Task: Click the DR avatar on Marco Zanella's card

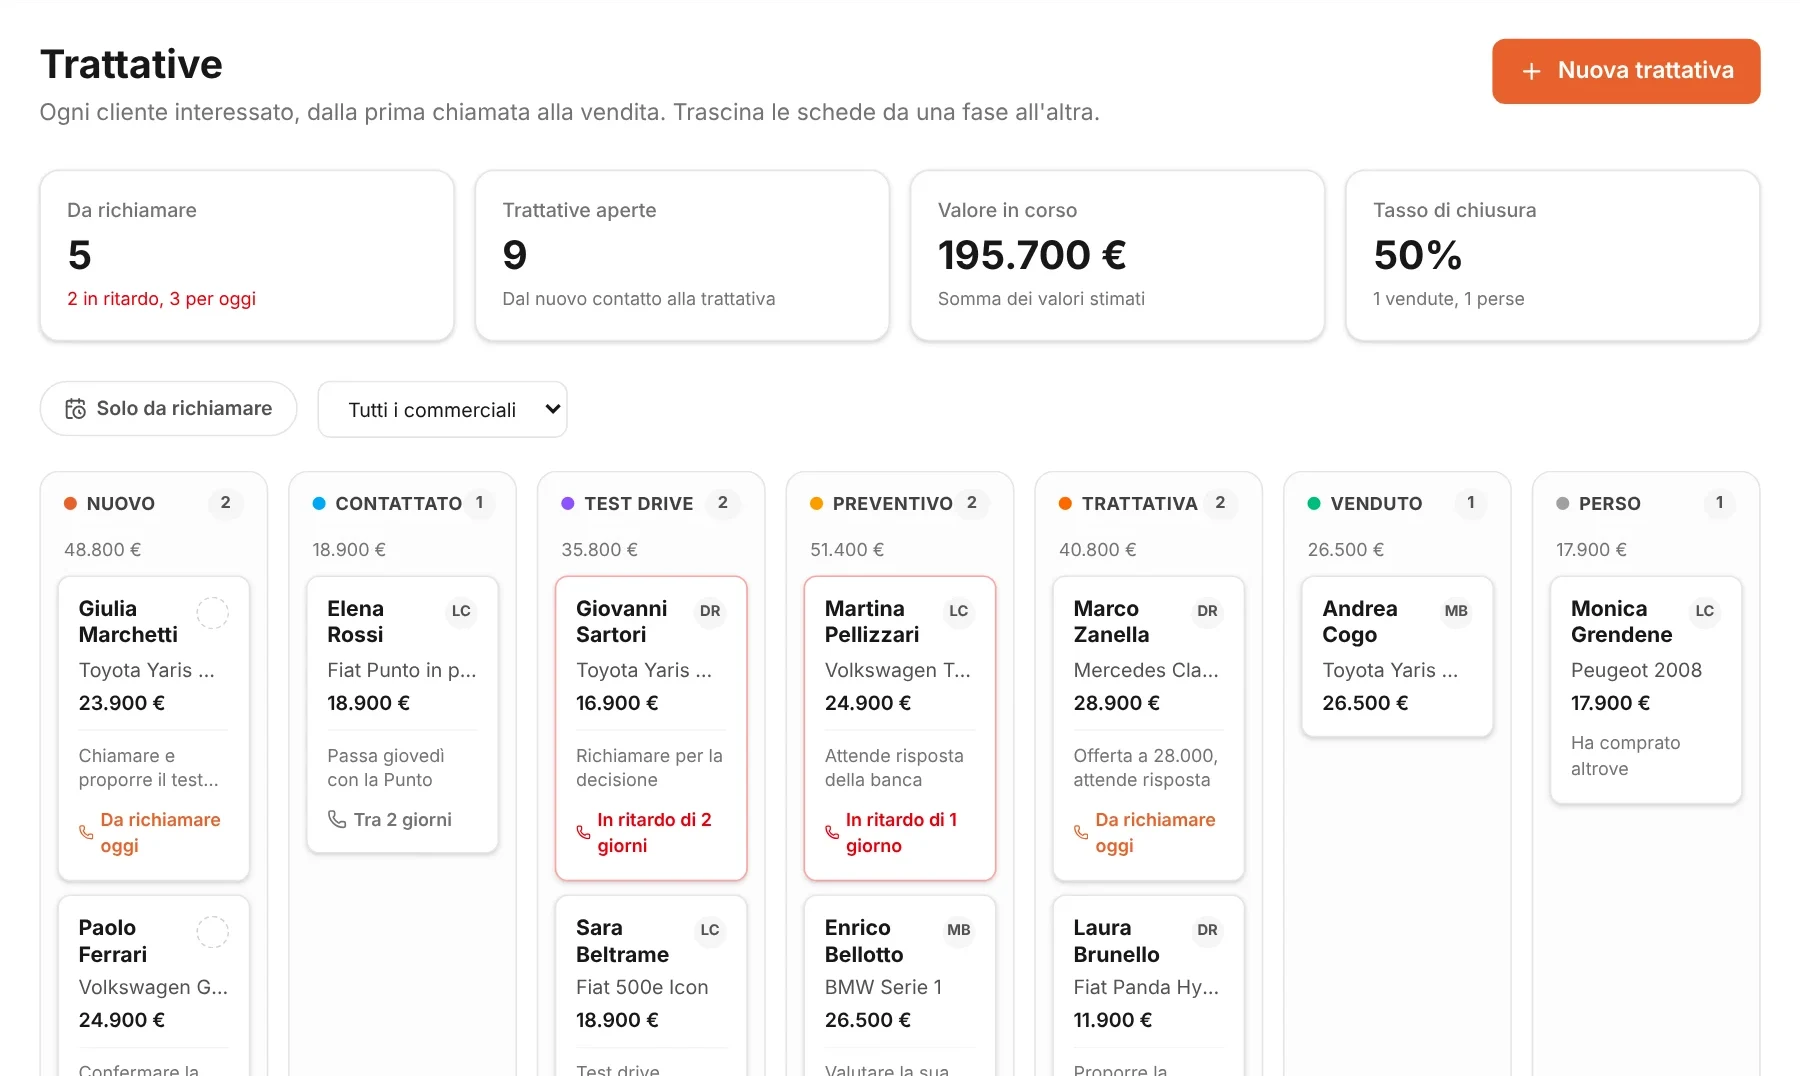Action: [1208, 611]
